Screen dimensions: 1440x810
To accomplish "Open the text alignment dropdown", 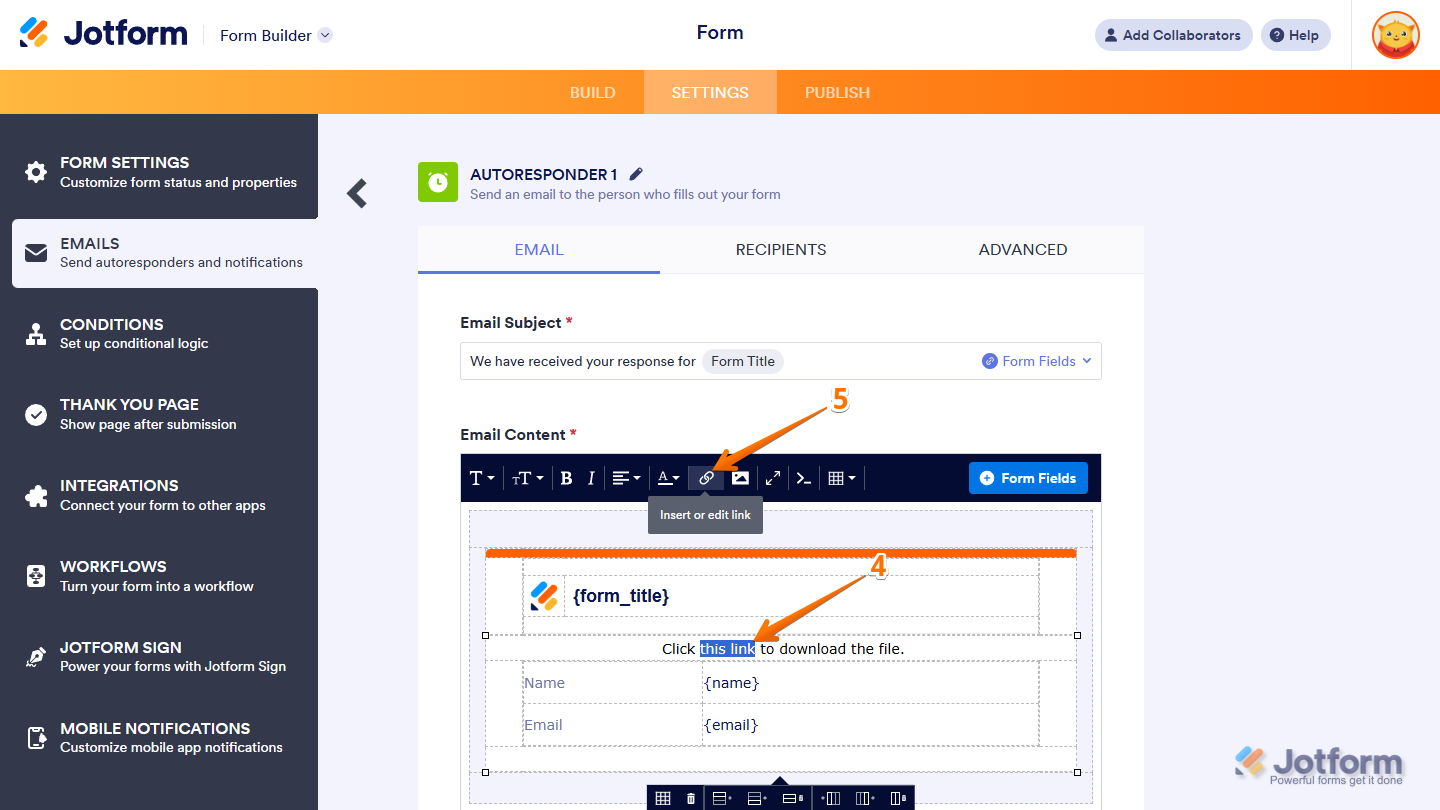I will [626, 477].
